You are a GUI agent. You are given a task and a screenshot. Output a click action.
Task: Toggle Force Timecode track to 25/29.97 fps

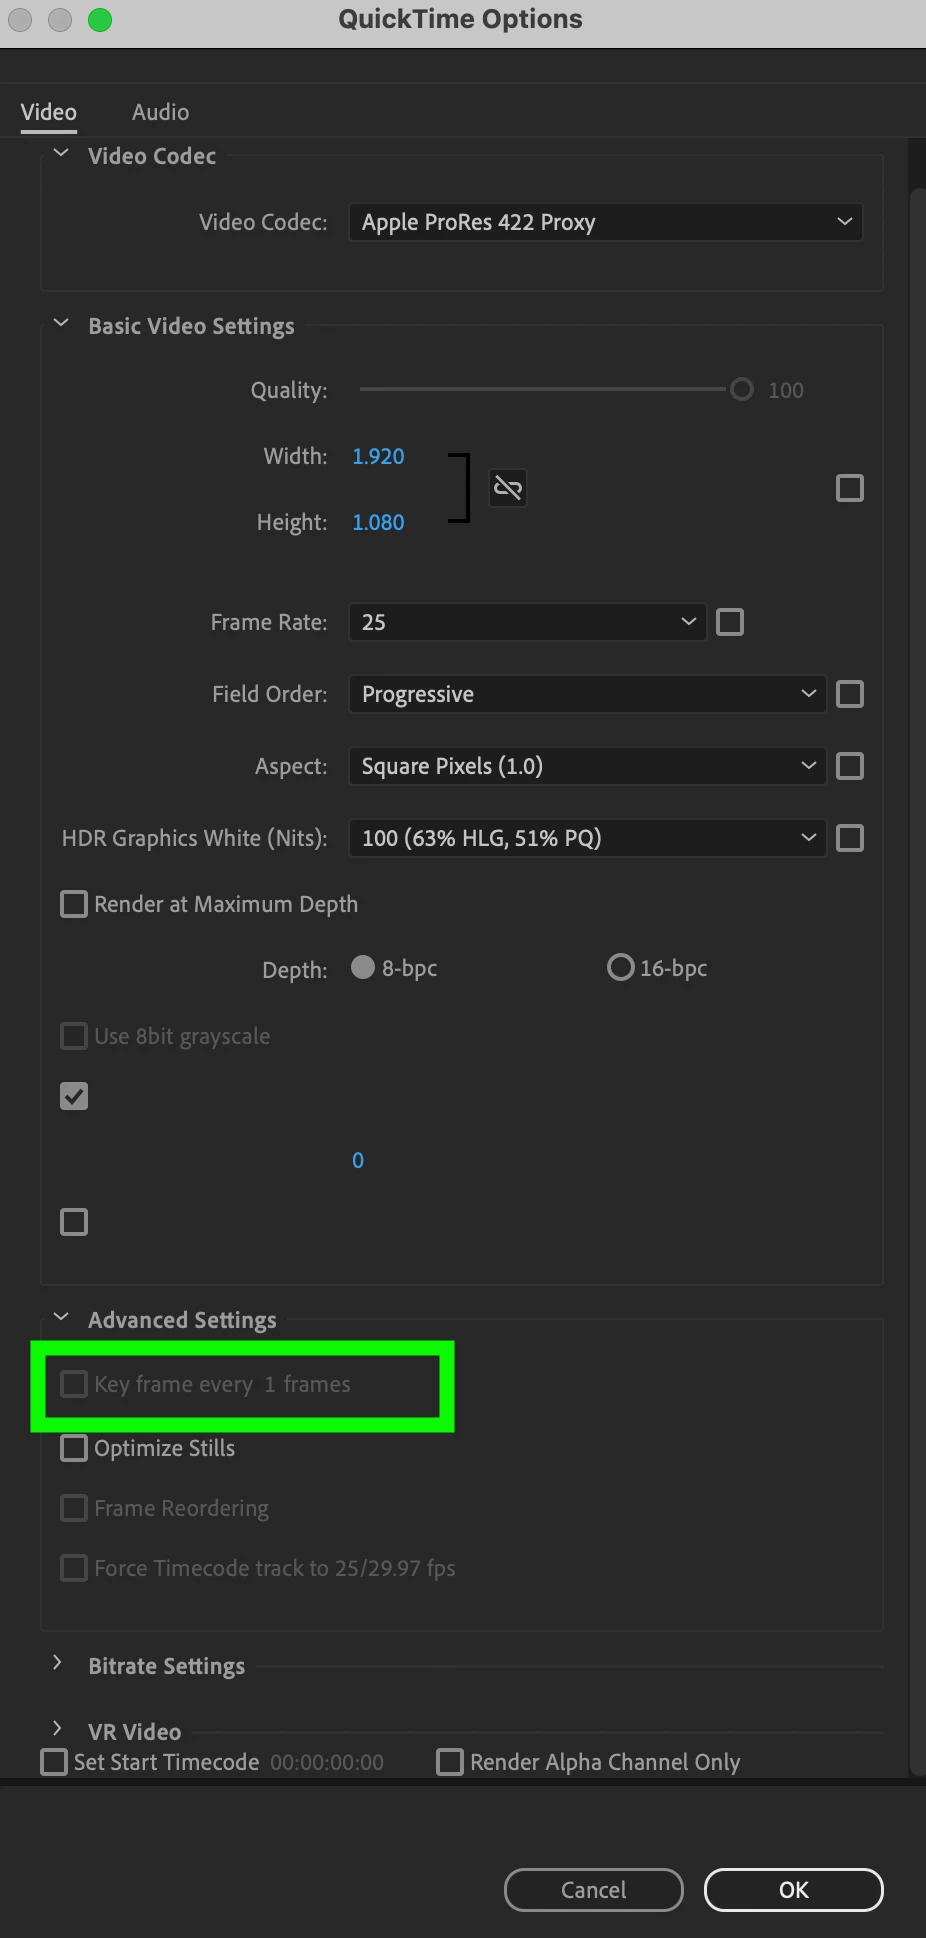click(x=74, y=1568)
